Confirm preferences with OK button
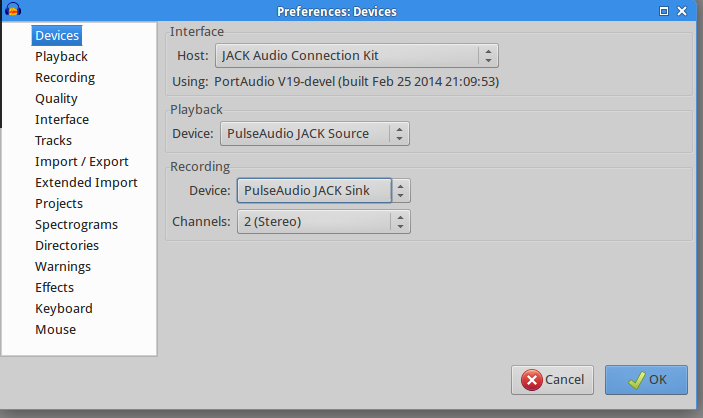Image resolution: width=703 pixels, height=418 pixels. click(x=645, y=380)
